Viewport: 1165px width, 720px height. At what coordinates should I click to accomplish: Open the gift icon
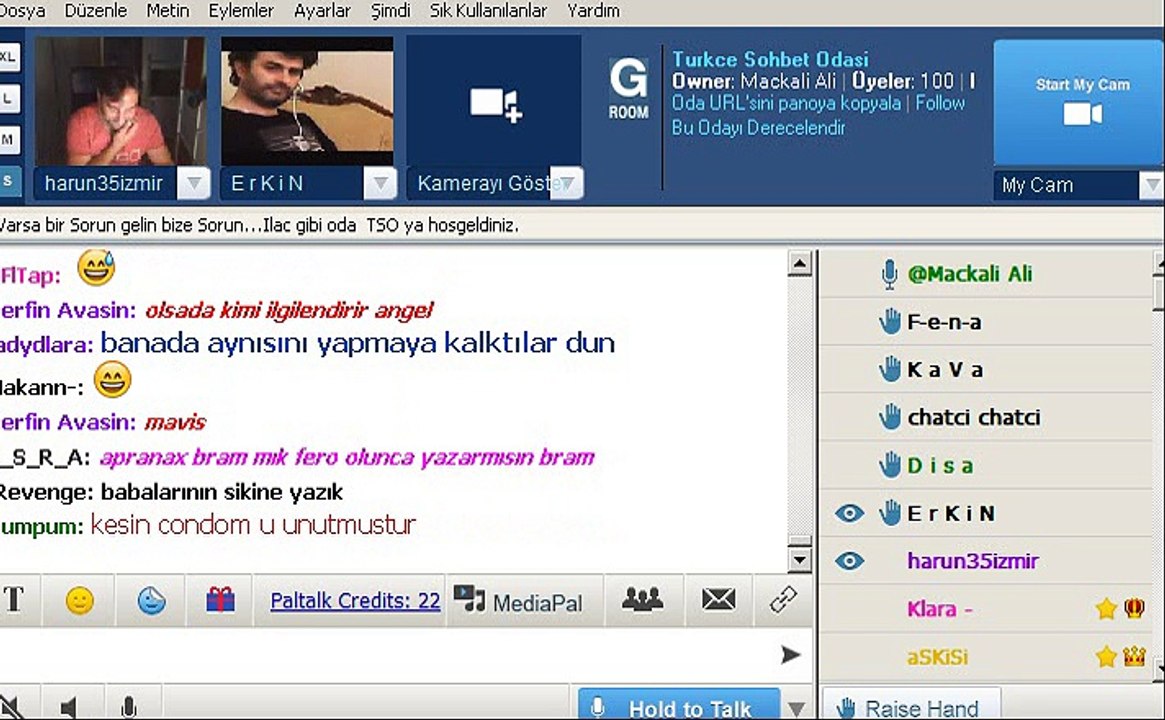pos(220,600)
